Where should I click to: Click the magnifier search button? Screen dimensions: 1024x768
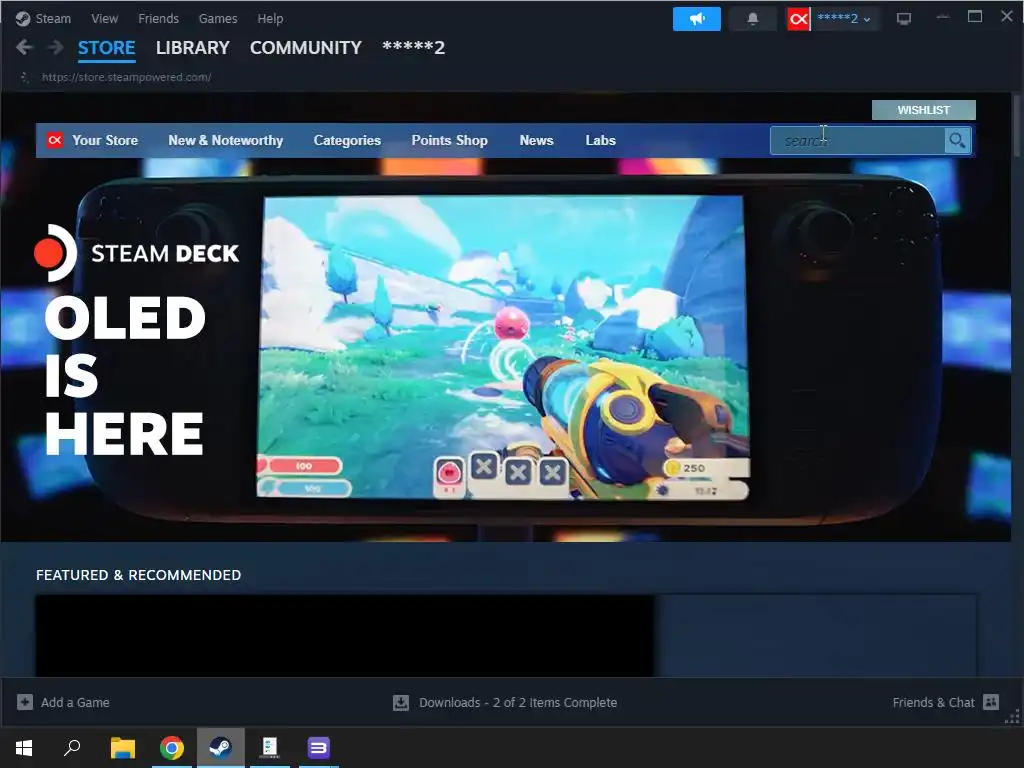(x=957, y=140)
